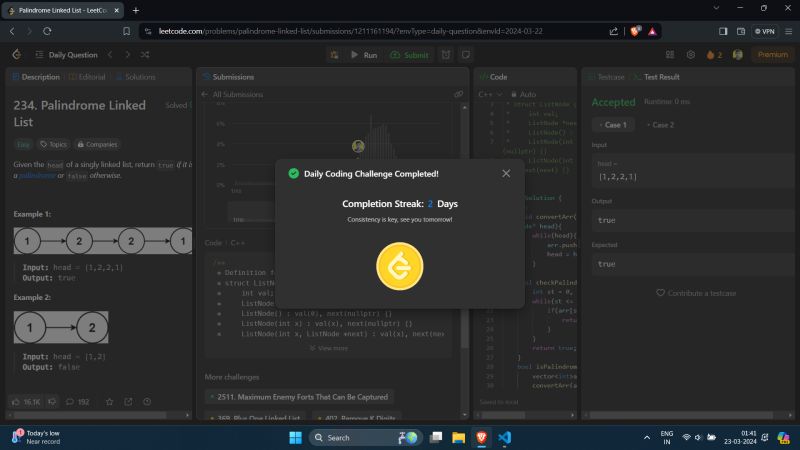Click the browser address bar
Viewport: 800px width, 450px height.
coord(372,31)
